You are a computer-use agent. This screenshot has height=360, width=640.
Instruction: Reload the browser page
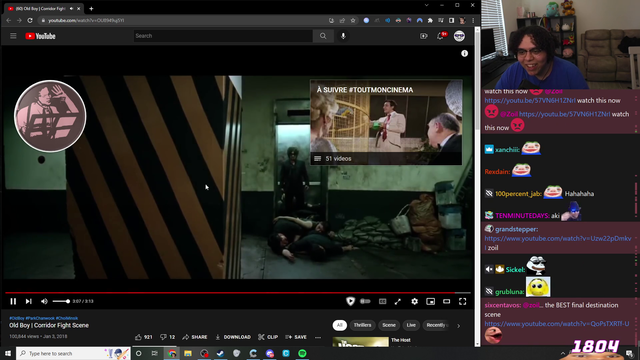coord(30,20)
